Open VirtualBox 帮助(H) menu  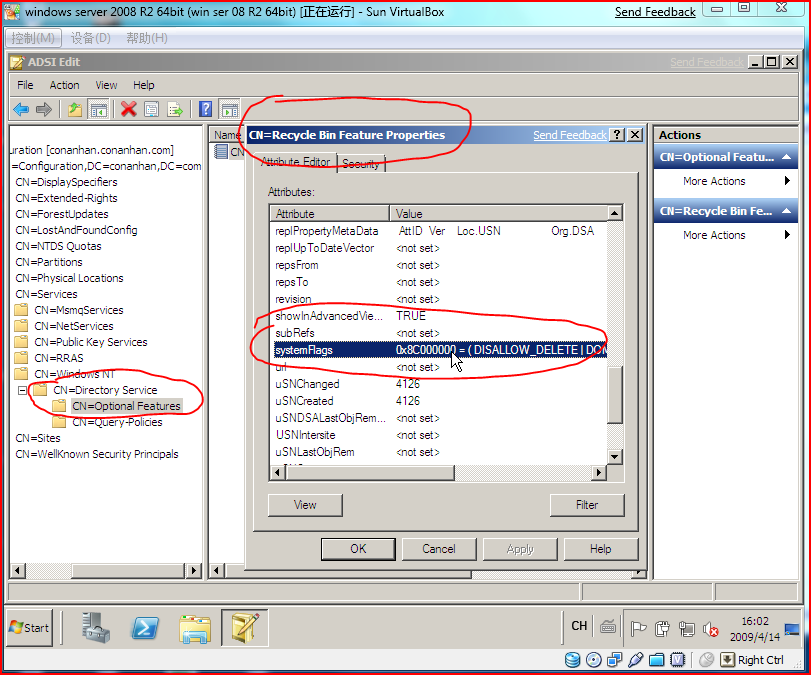coord(147,38)
